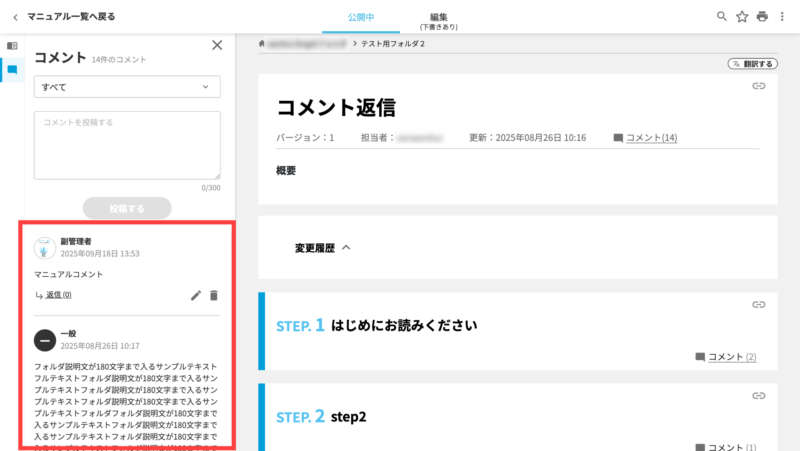
Task: Click the 更新：2025年08月26日 10:16 text
Action: (528, 138)
